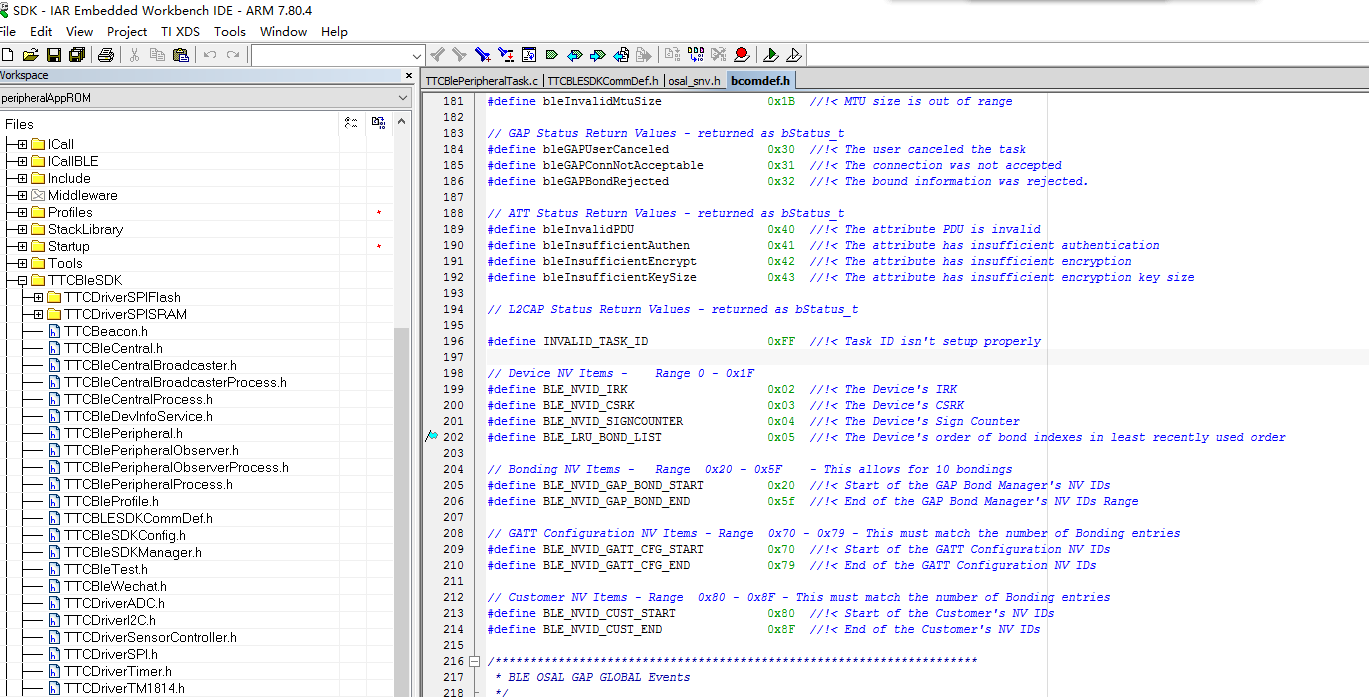Click the Paste clipboard icon
Screen dimensions: 1369x697
click(181, 55)
